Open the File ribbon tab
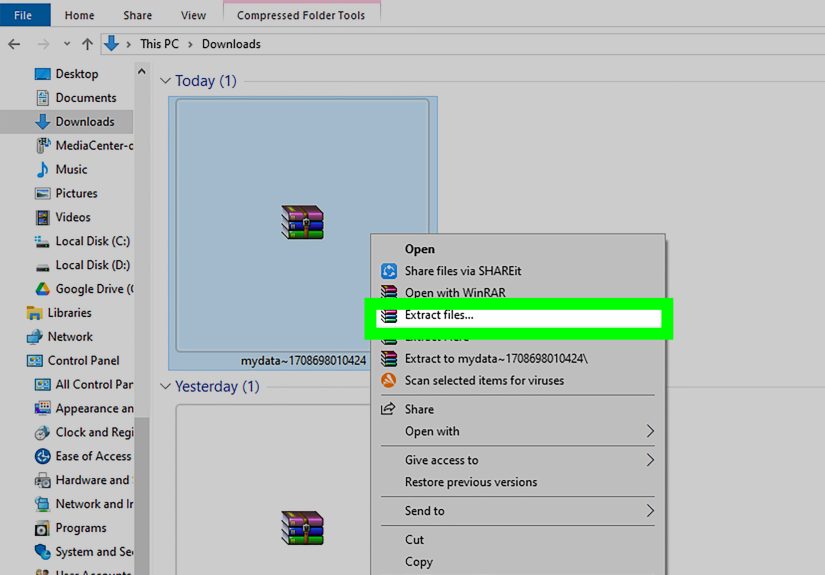 24,15
